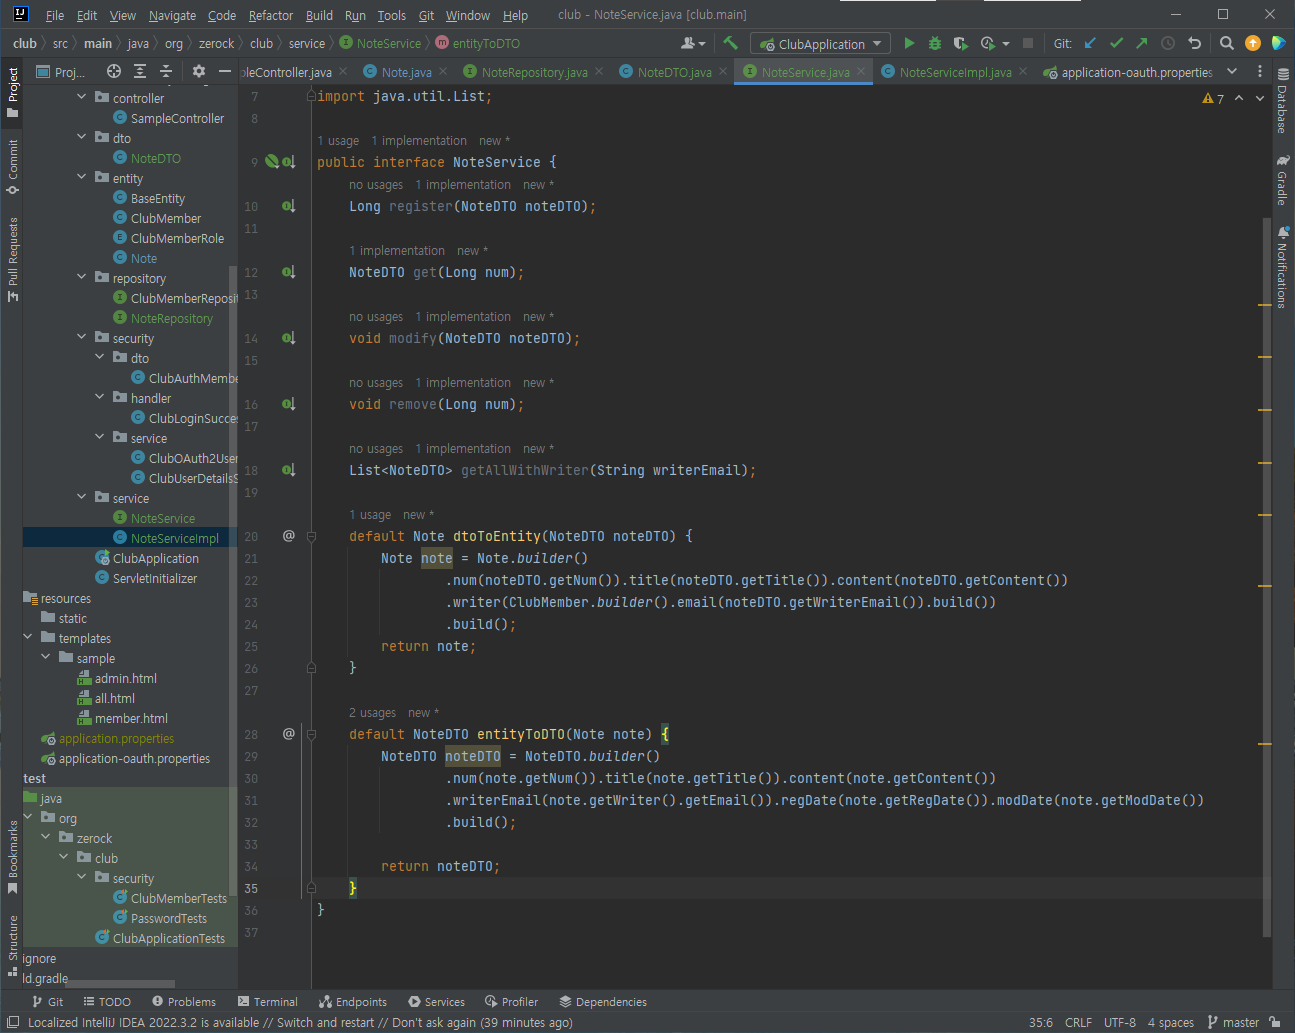
Task: Open the ClubApplication run configuration dropdown
Action: click(821, 43)
